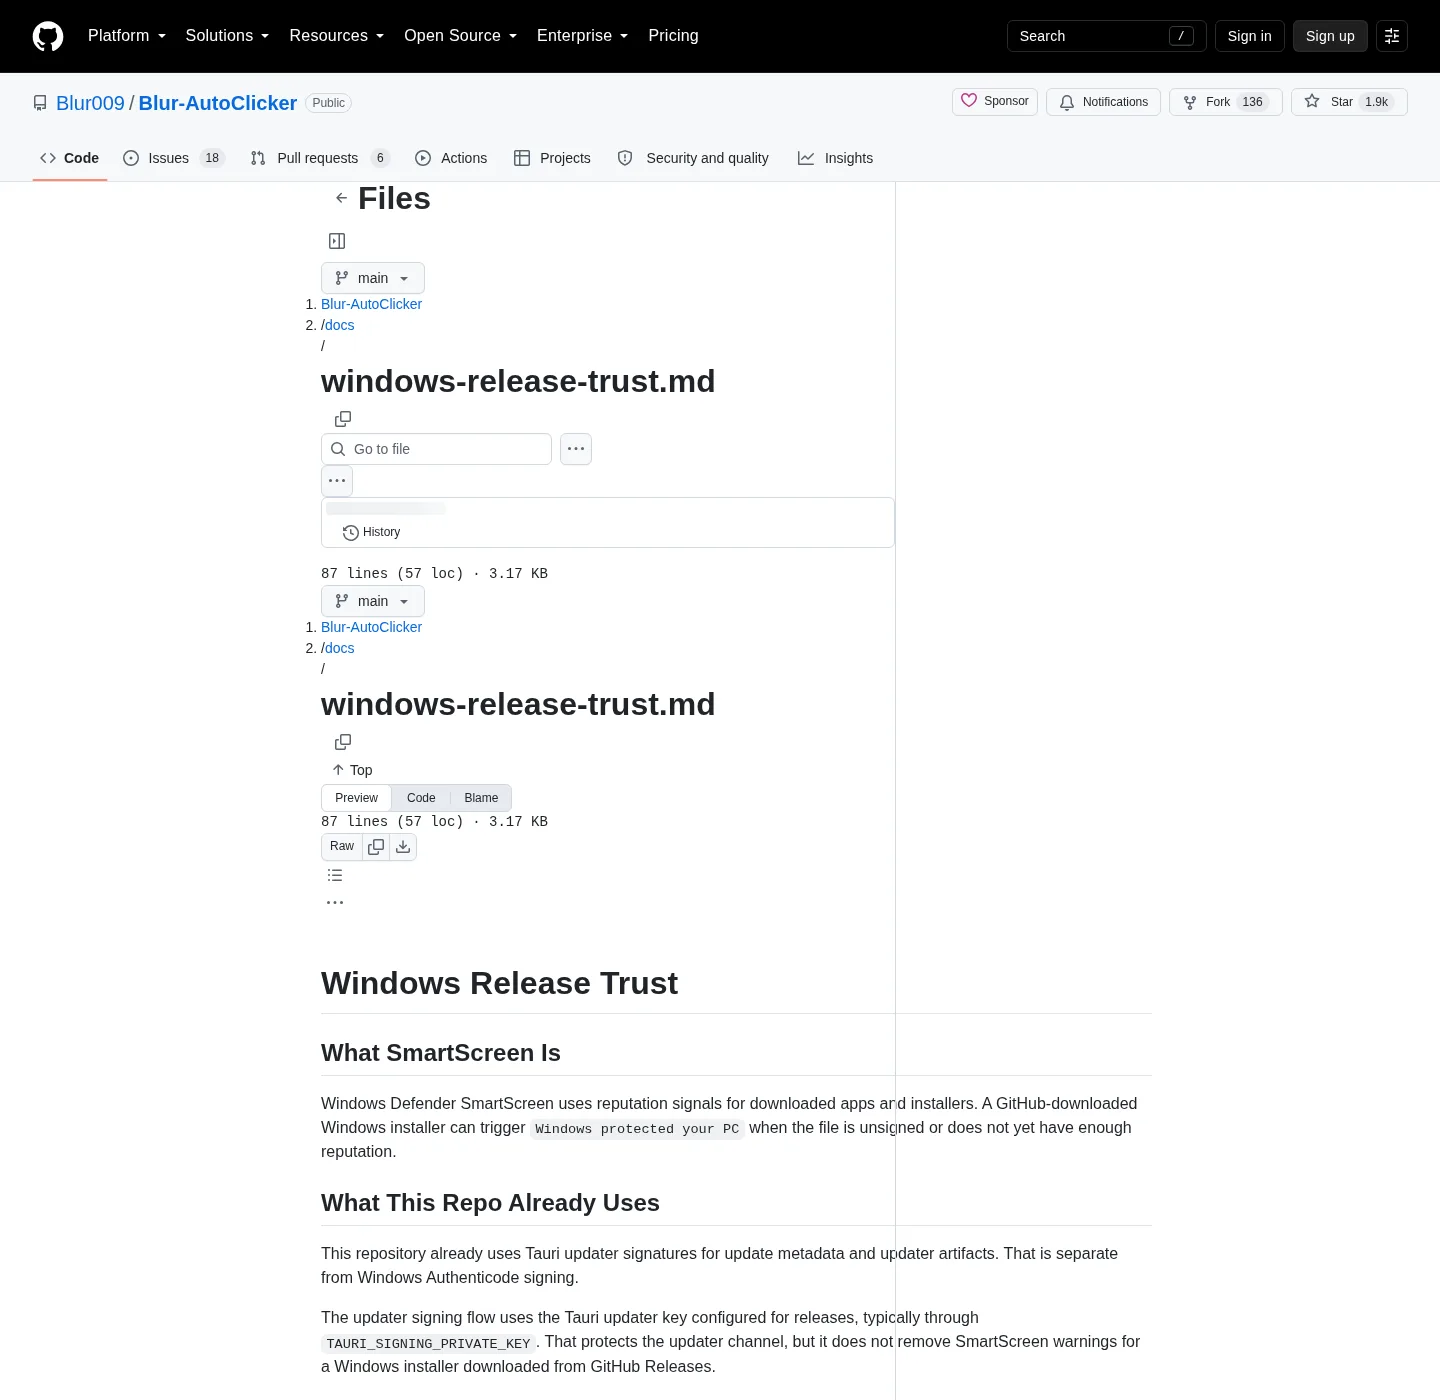Switch to Code tab
1440x1400 pixels.
(69, 158)
